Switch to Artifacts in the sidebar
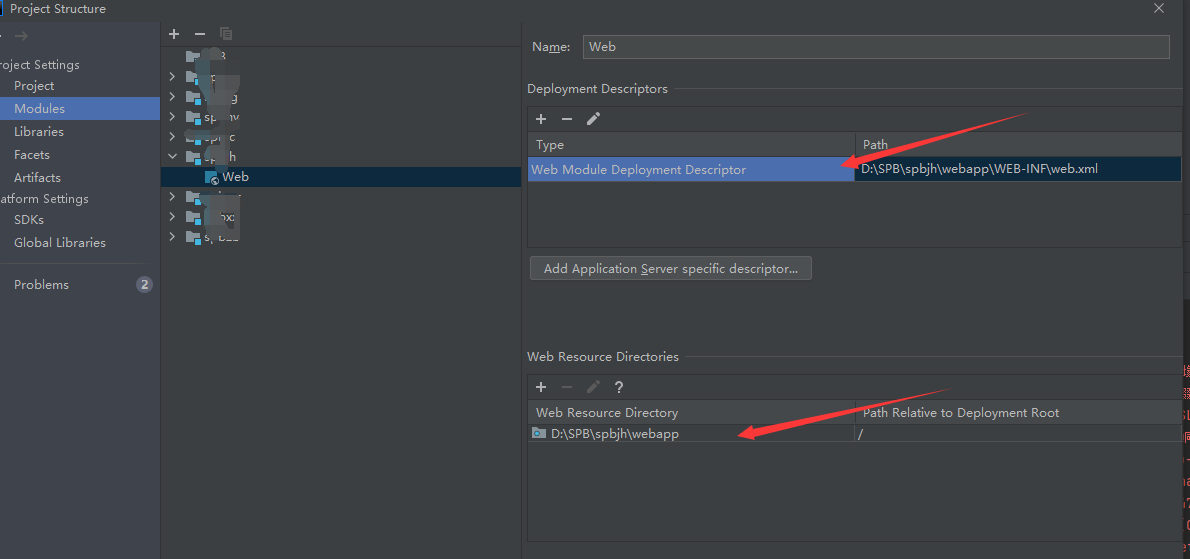The height and width of the screenshot is (559, 1190). pyautogui.click(x=37, y=177)
